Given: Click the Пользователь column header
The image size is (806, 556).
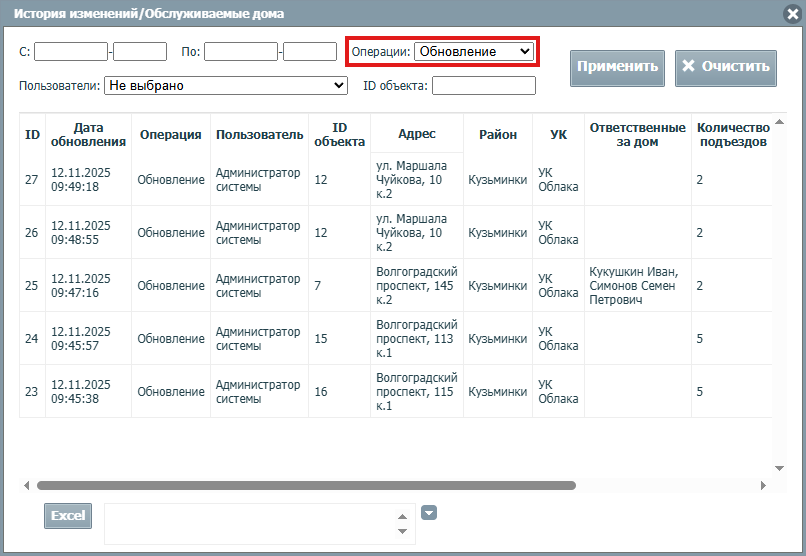Looking at the screenshot, I should point(259,135).
